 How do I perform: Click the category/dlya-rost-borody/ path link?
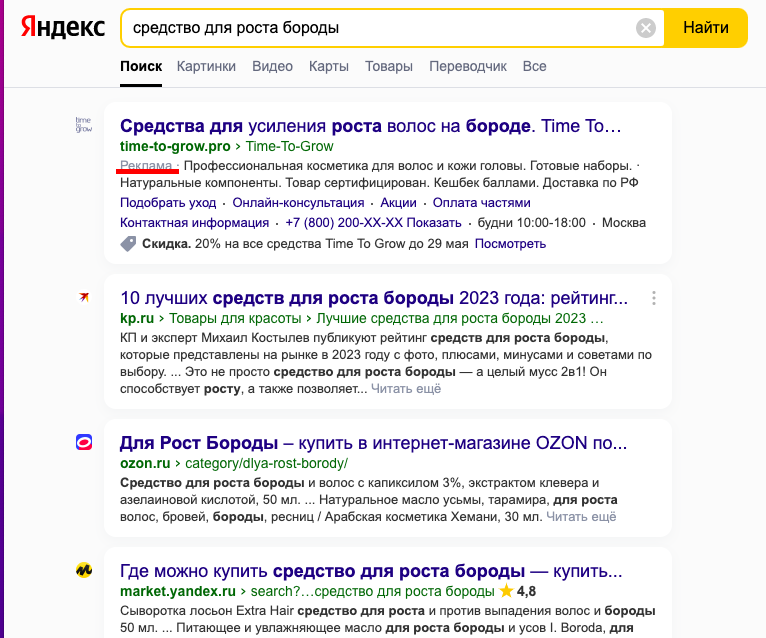click(266, 463)
